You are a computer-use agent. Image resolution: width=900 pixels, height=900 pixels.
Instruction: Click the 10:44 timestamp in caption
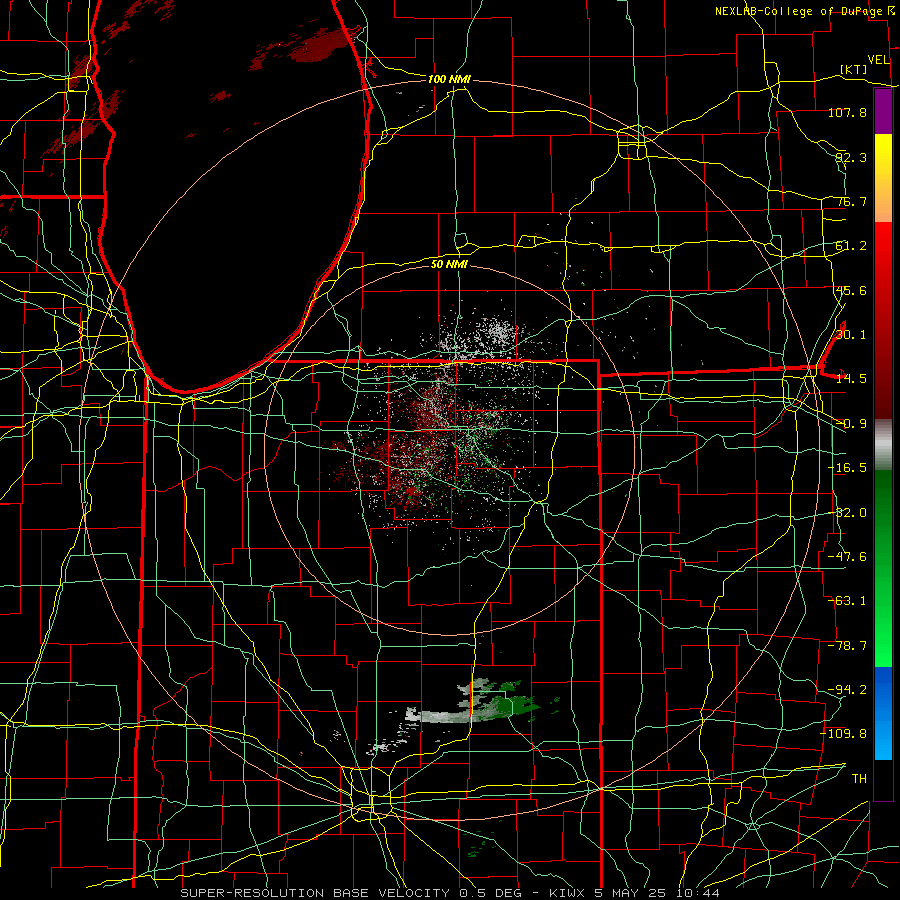point(697,893)
